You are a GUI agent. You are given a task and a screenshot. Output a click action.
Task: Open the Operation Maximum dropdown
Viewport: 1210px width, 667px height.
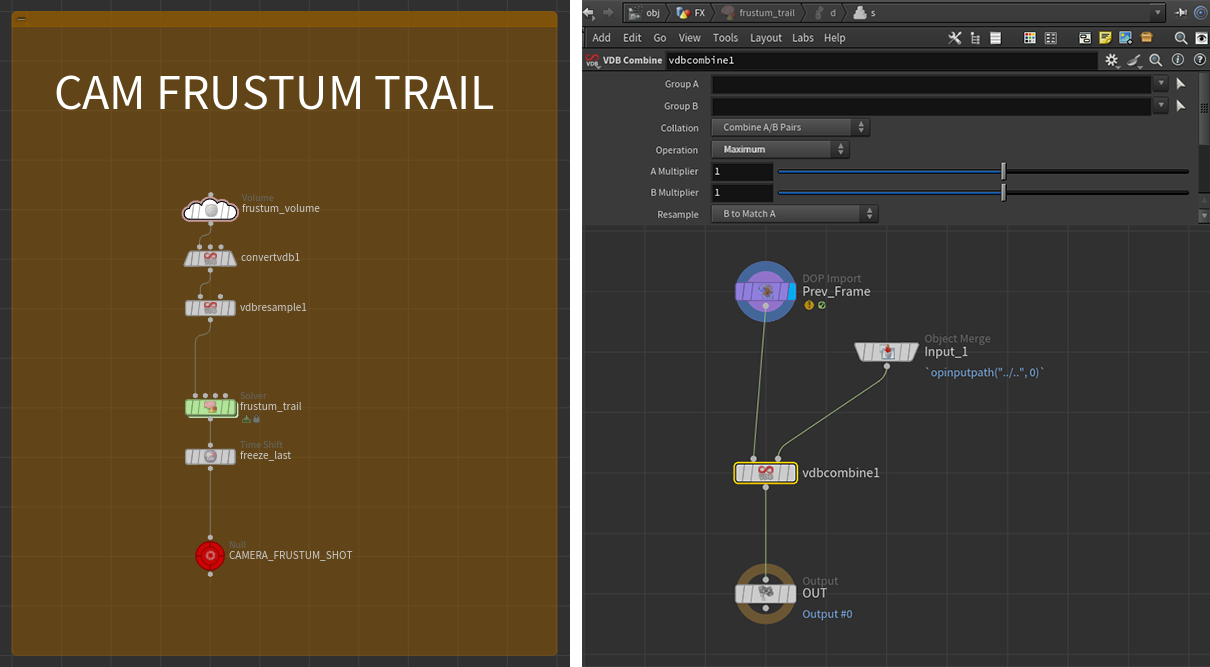coord(780,149)
